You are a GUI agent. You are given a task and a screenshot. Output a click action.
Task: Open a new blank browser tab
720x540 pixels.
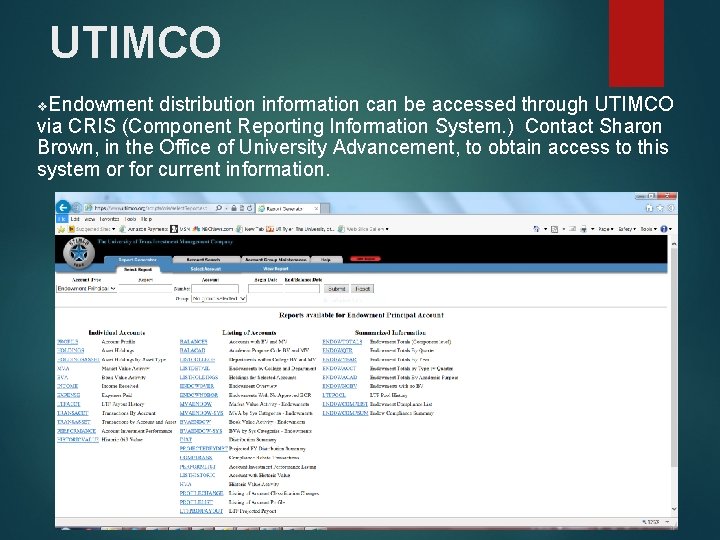(325, 208)
